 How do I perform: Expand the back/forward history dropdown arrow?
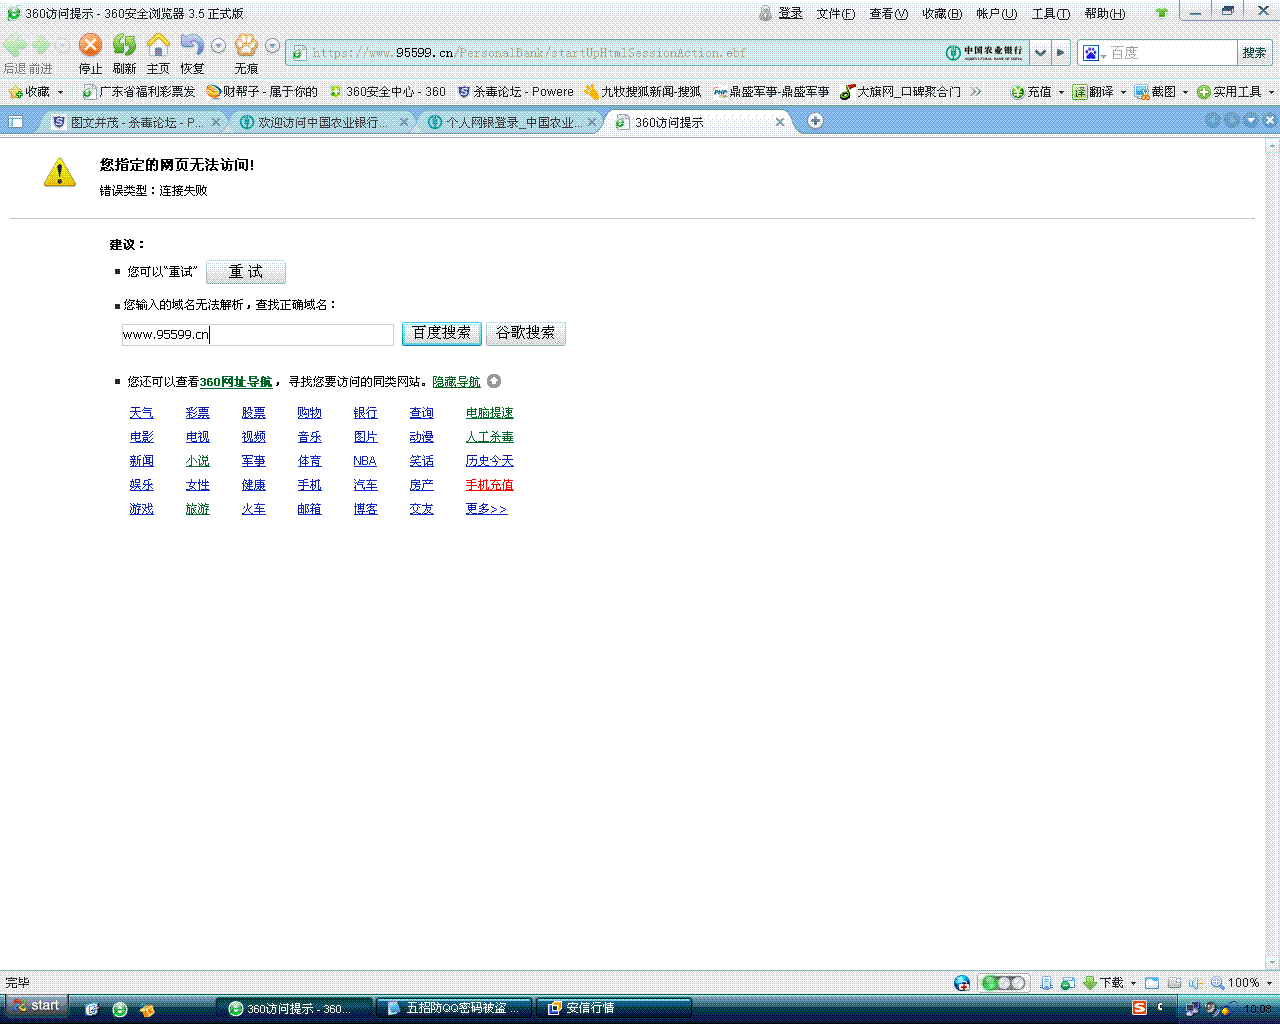tap(63, 46)
